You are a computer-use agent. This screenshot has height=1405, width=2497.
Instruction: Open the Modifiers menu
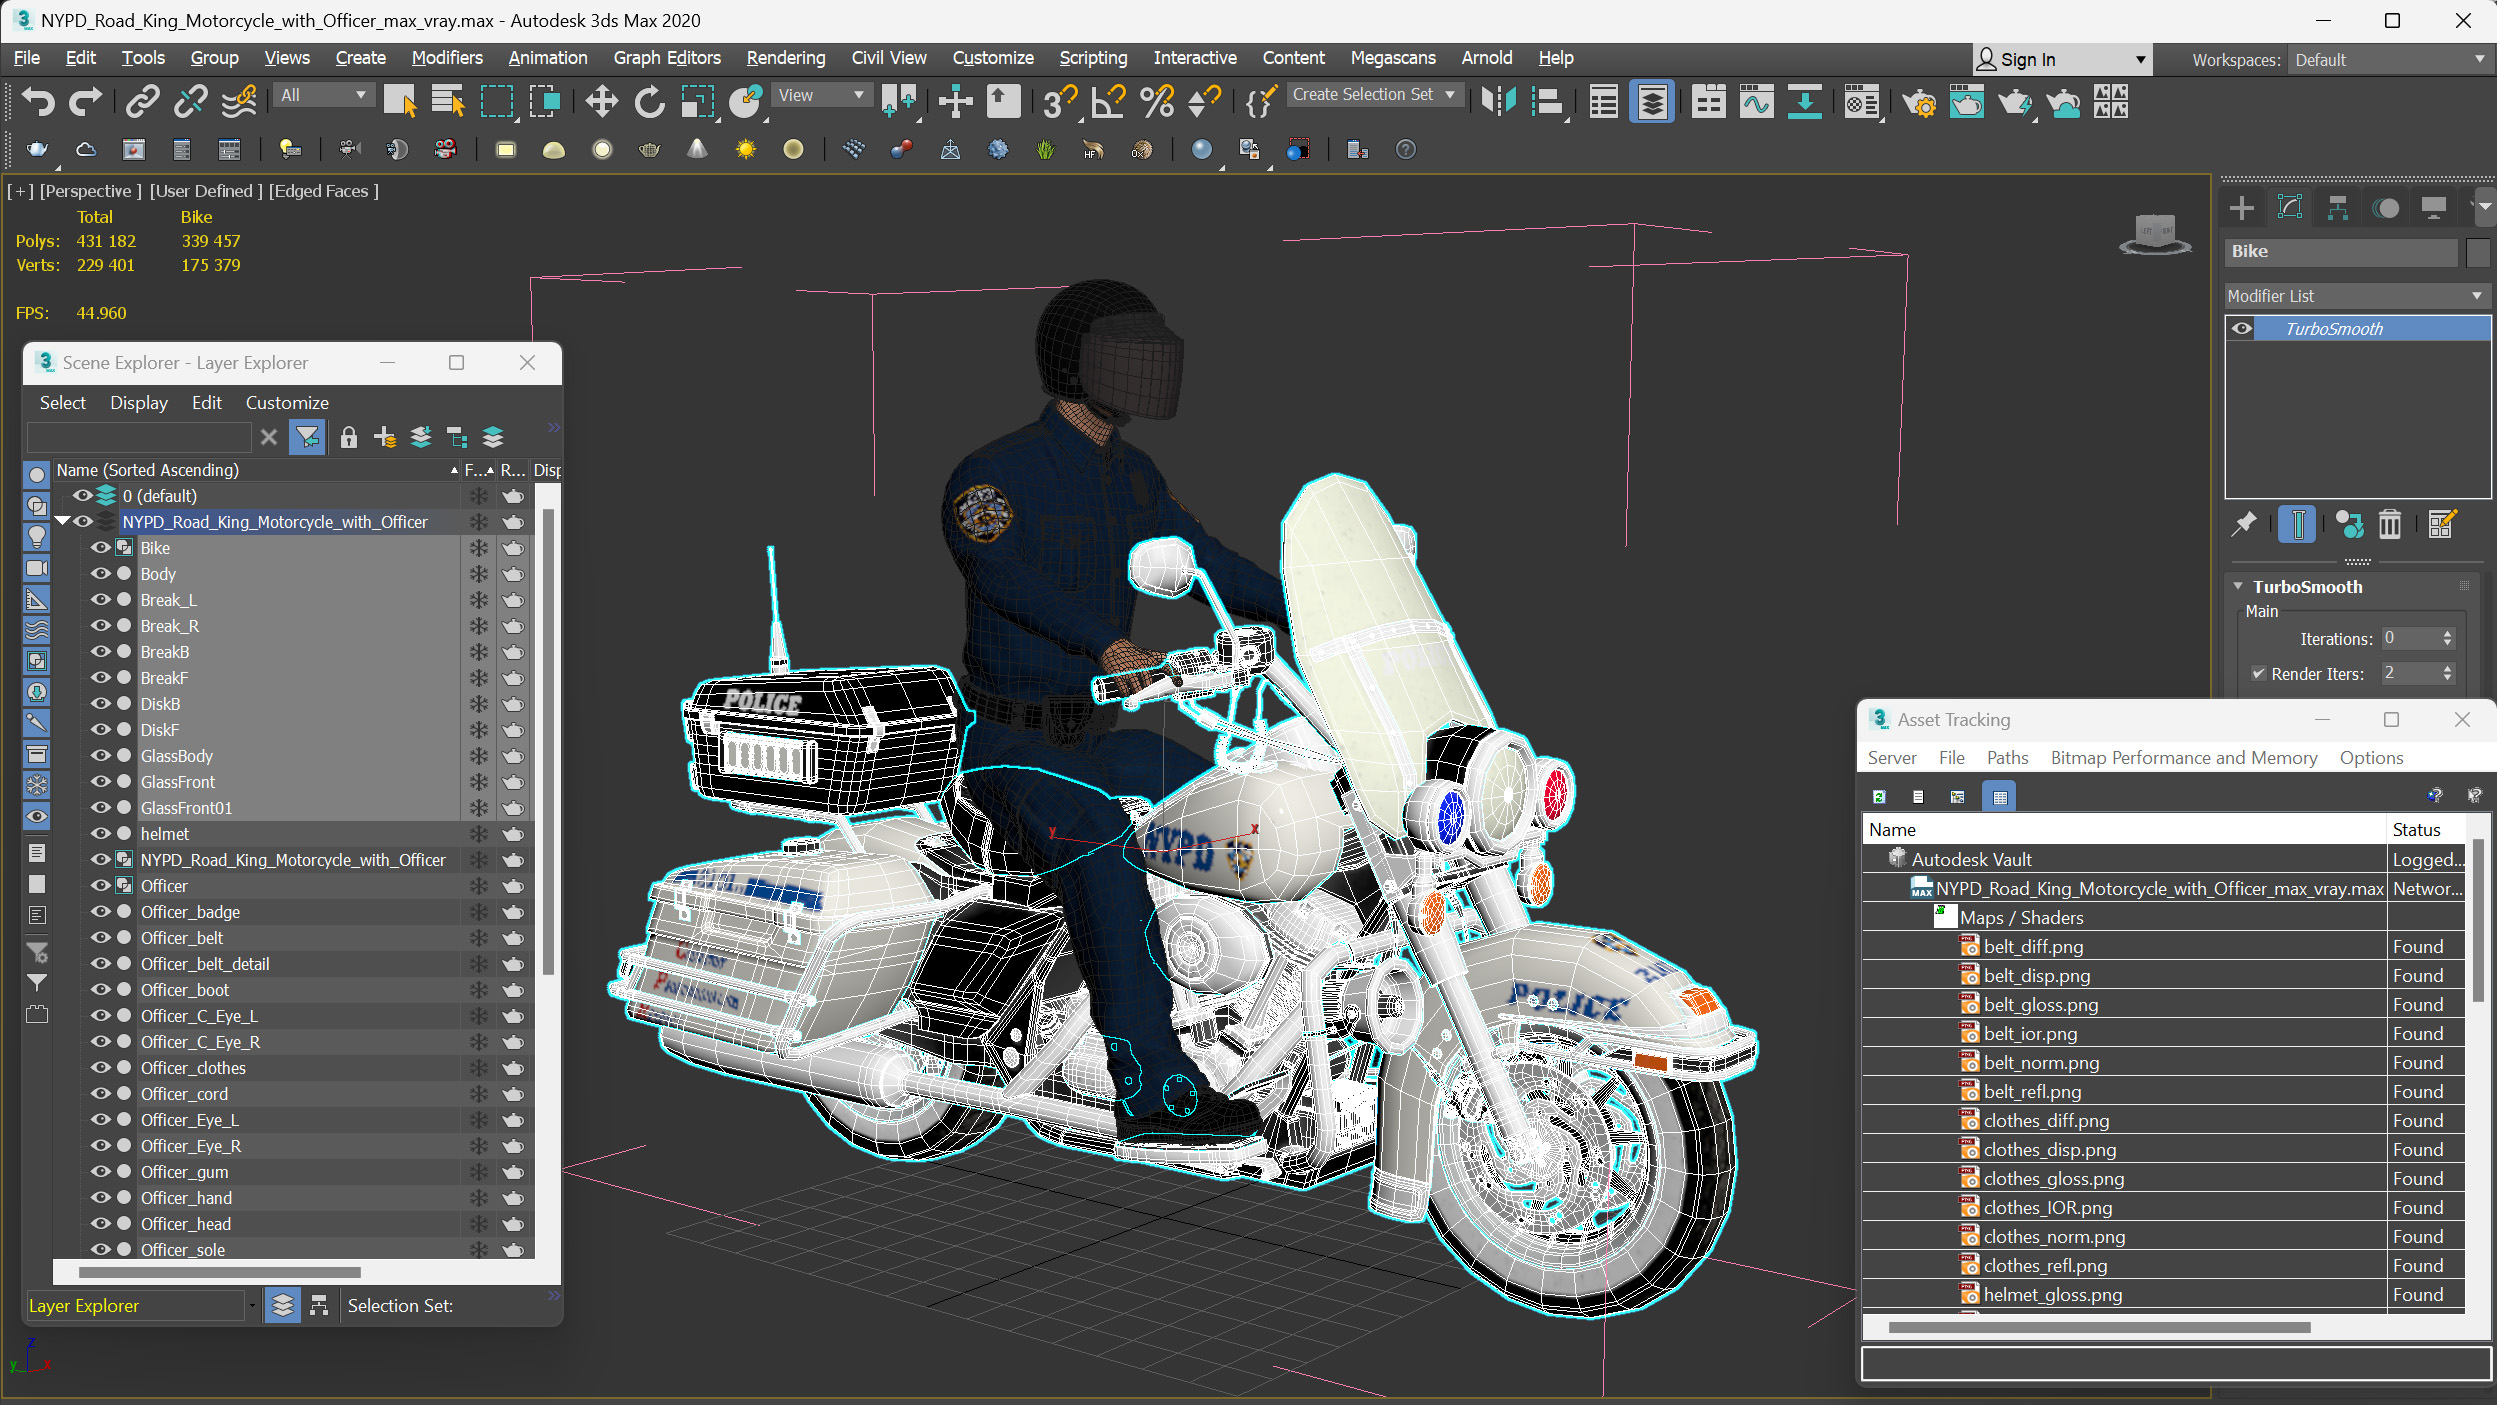447,58
